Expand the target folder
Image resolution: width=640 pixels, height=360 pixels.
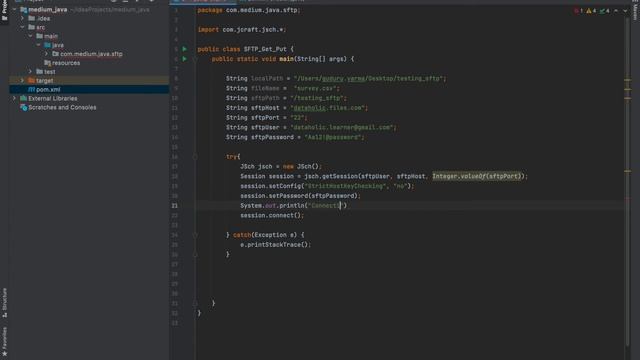point(23,81)
